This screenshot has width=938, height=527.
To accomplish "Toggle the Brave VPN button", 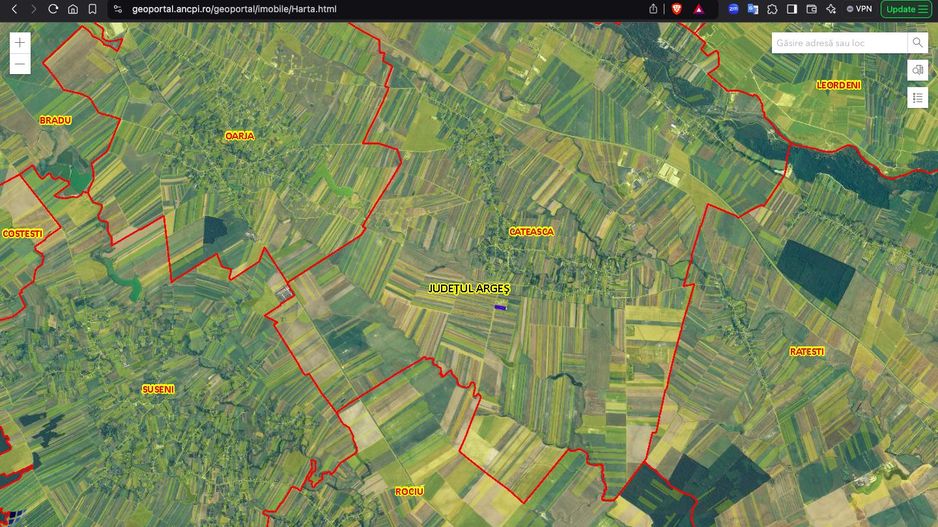I will pyautogui.click(x=859, y=9).
